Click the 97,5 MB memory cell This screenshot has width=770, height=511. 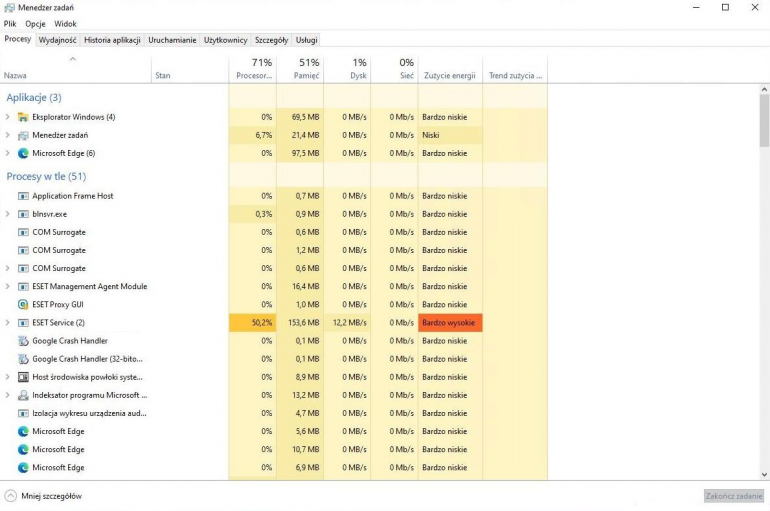(300, 153)
